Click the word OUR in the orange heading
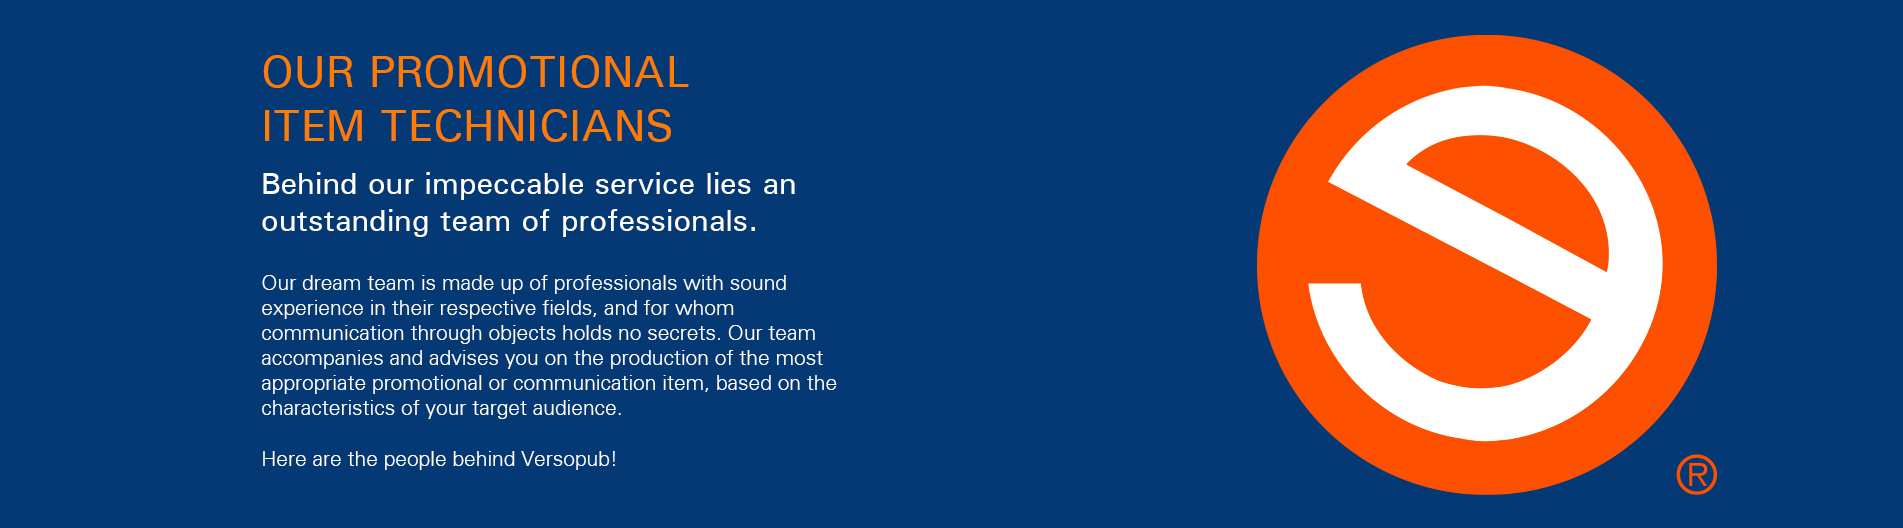Viewport: 1903px width, 528px height. pyautogui.click(x=308, y=73)
